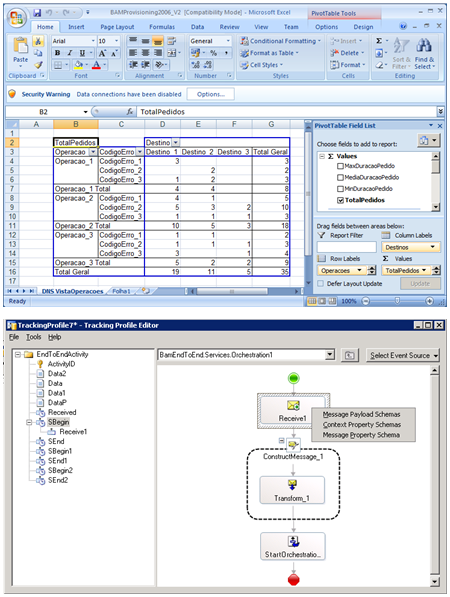Switch to Normal view in the status bar

312,301
